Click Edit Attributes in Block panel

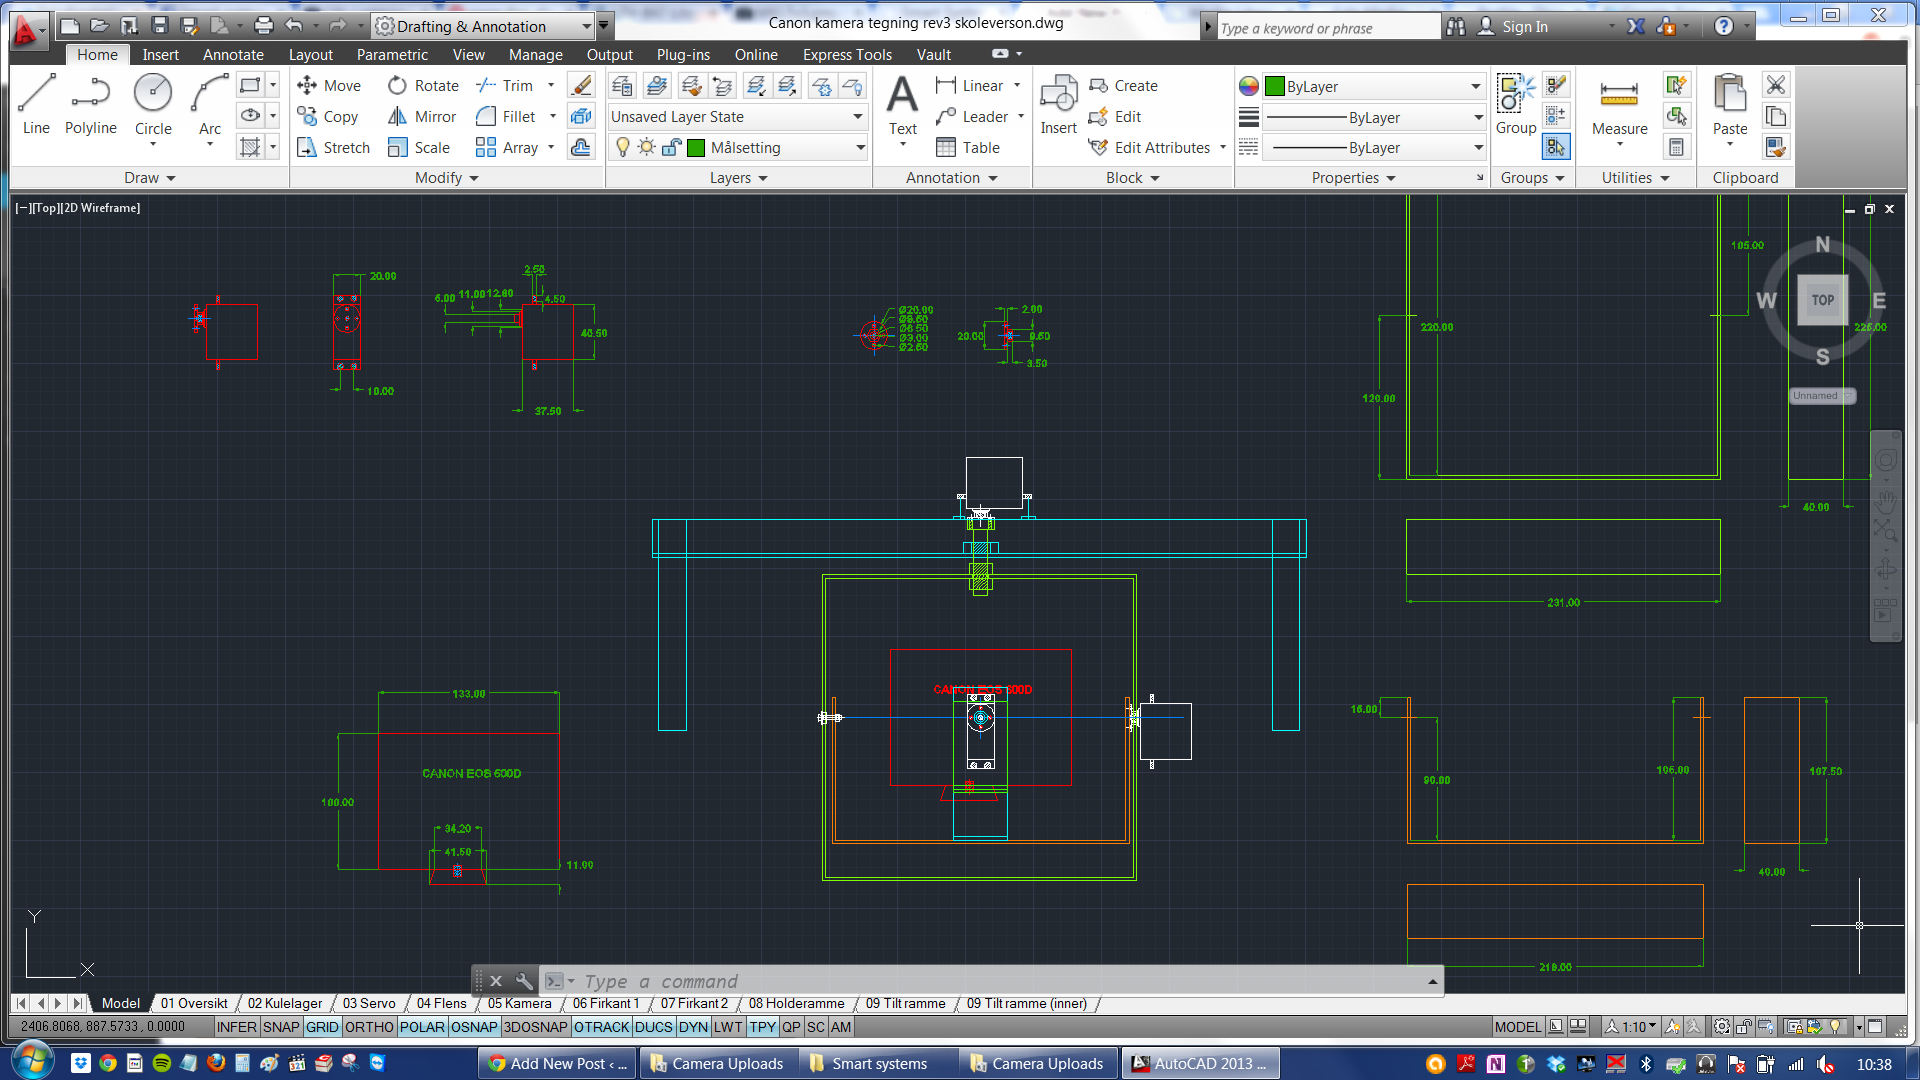pos(1150,148)
